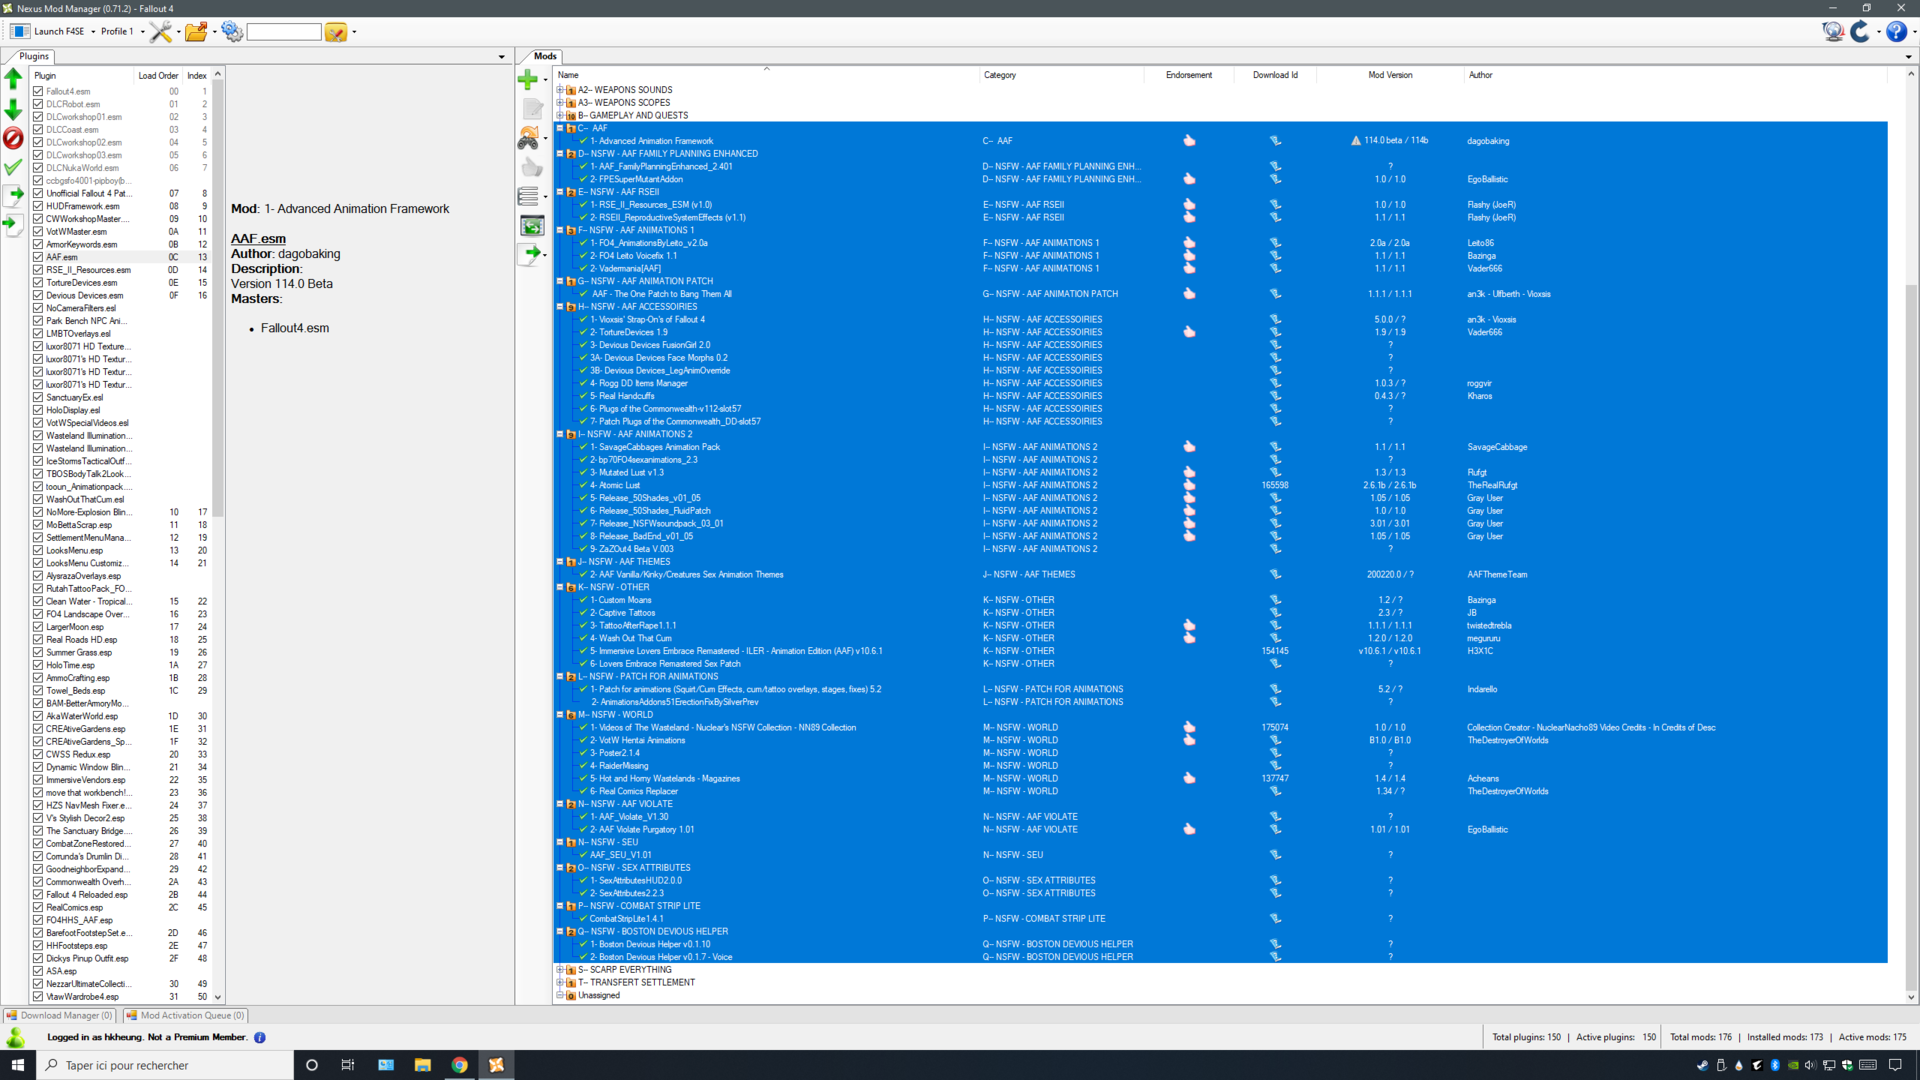The width and height of the screenshot is (1920, 1080).
Task: Open settings gear icon in toolbar
Action: click(232, 32)
